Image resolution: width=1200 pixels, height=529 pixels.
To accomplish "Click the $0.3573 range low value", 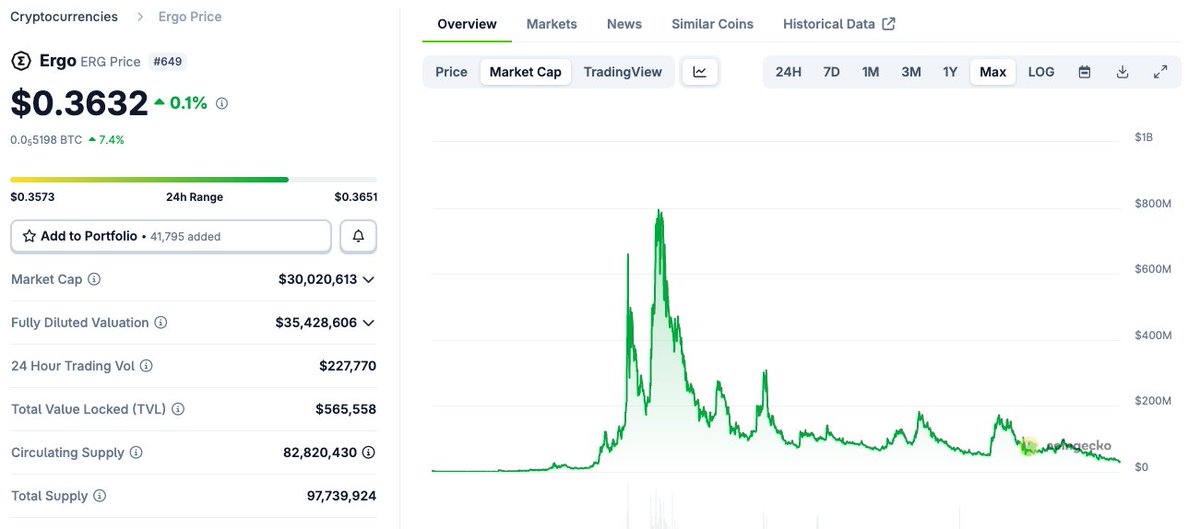I will coord(32,197).
